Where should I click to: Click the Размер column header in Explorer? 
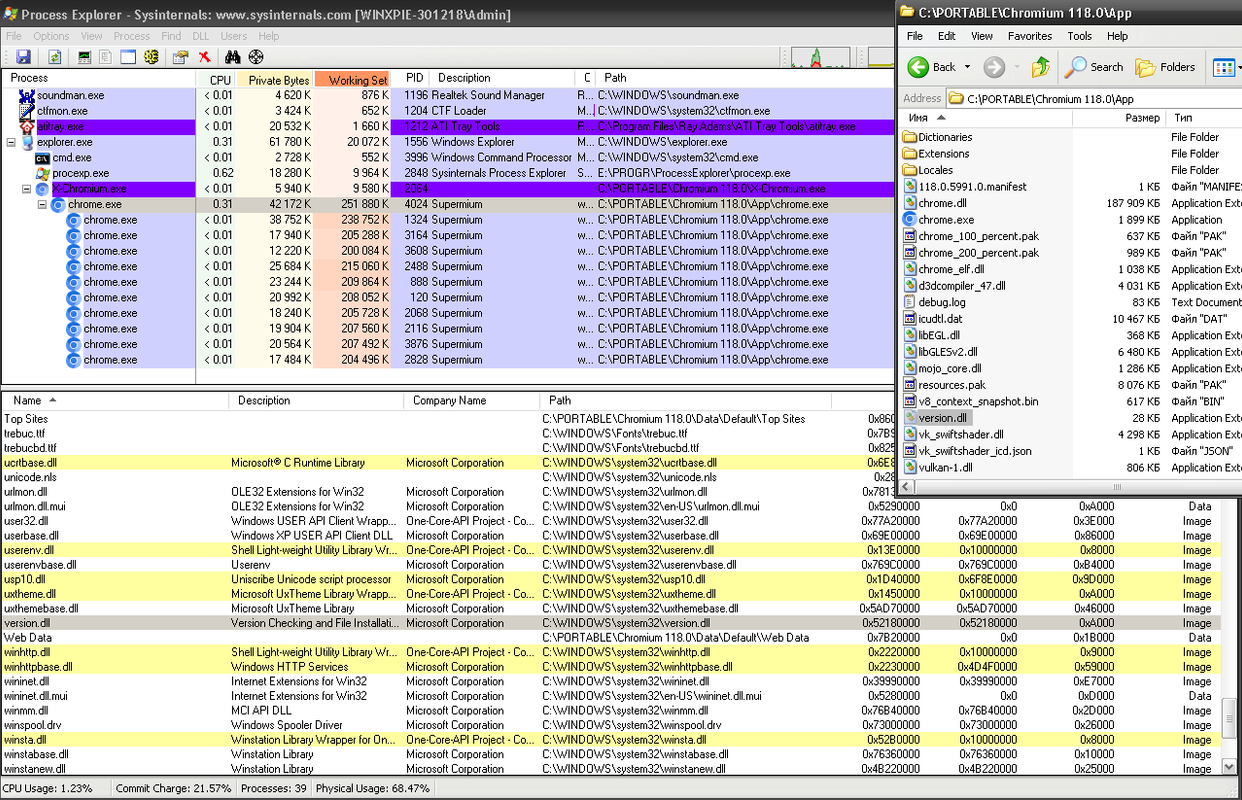coord(1118,118)
